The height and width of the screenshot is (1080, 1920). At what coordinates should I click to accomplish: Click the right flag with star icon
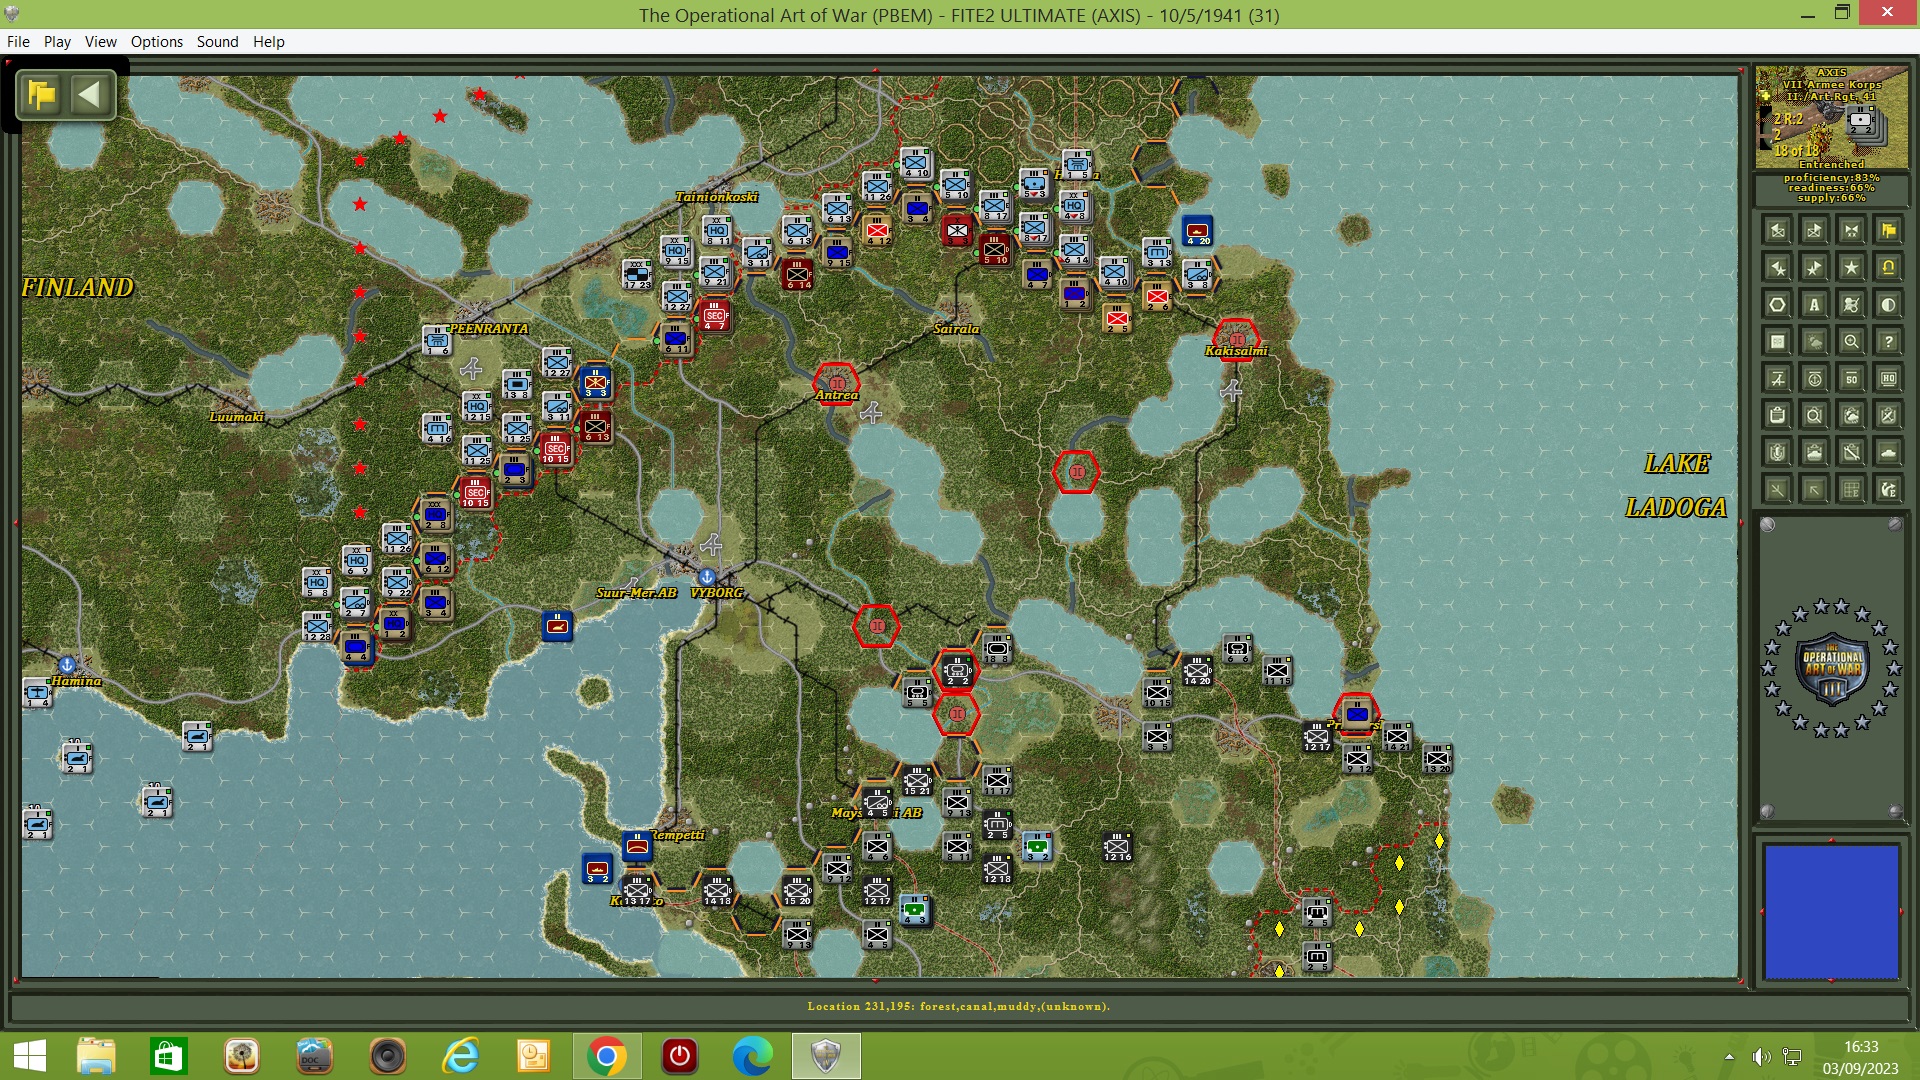pyautogui.click(x=1814, y=268)
